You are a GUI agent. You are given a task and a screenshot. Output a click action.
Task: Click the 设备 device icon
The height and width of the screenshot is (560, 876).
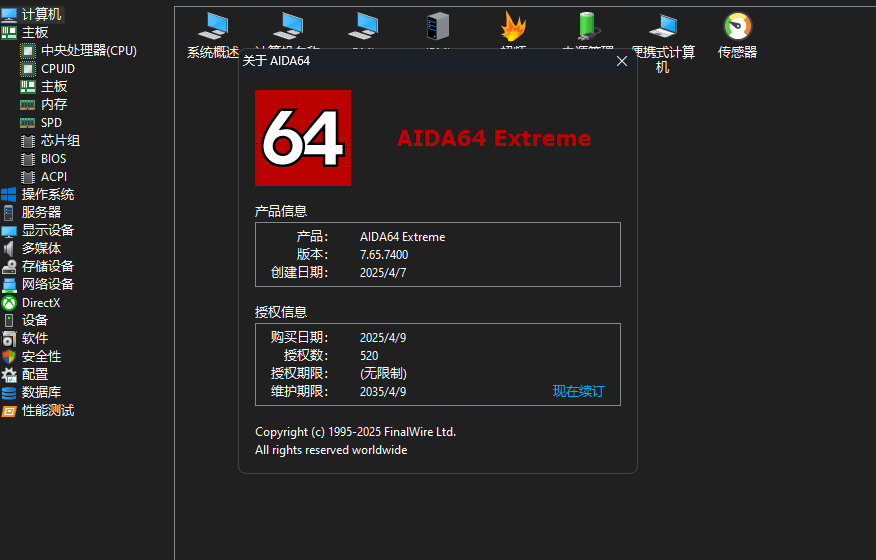8,320
